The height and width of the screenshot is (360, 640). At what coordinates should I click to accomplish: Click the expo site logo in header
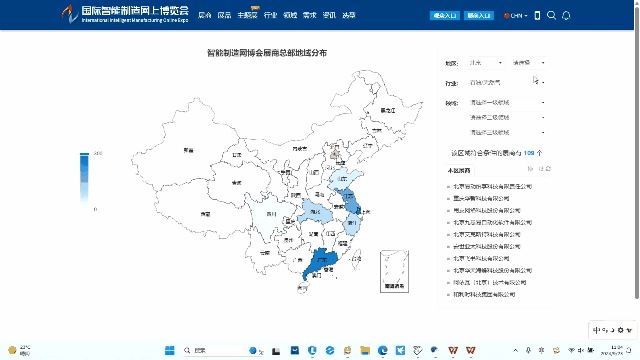[125, 14]
